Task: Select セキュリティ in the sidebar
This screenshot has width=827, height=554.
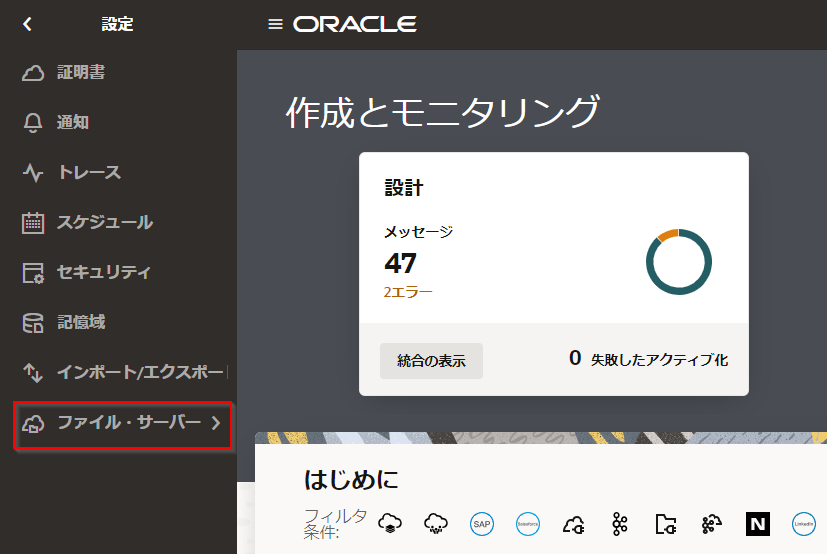Action: [x=103, y=273]
